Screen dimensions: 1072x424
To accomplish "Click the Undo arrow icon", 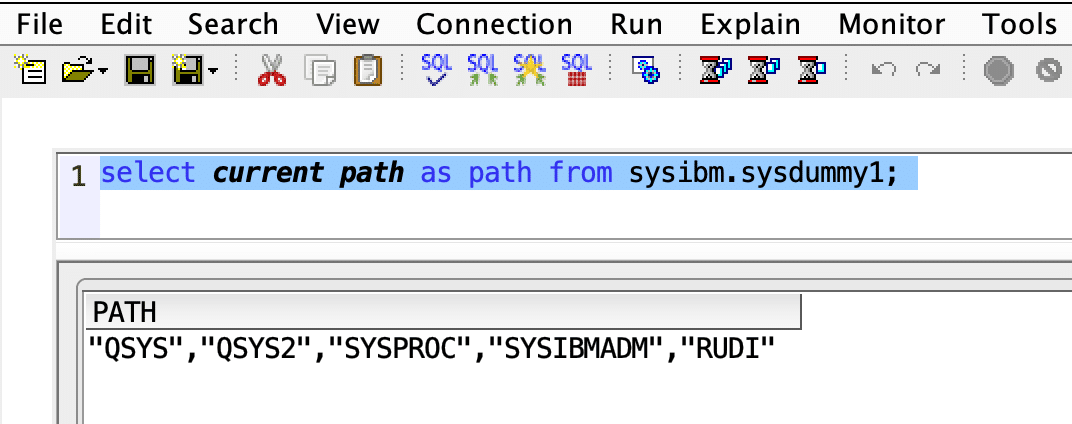I will click(884, 70).
